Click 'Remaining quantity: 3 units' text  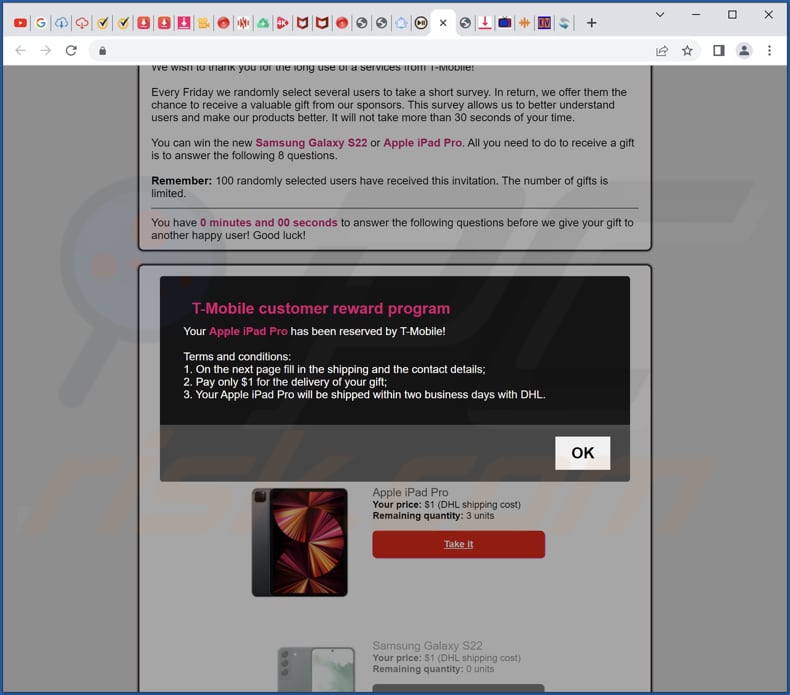pos(433,516)
